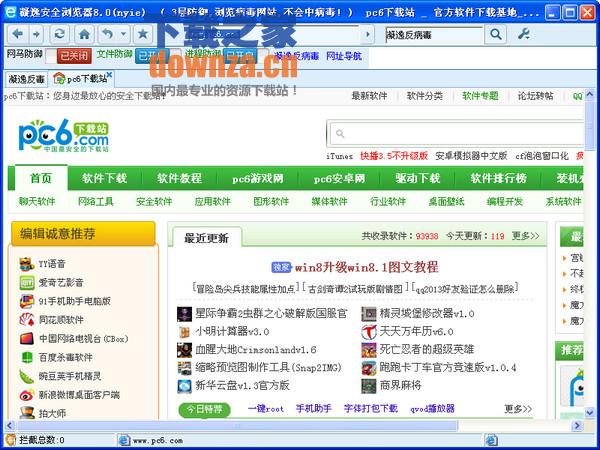
Task: Click the browser Back arrow button
Action: [x=17, y=35]
